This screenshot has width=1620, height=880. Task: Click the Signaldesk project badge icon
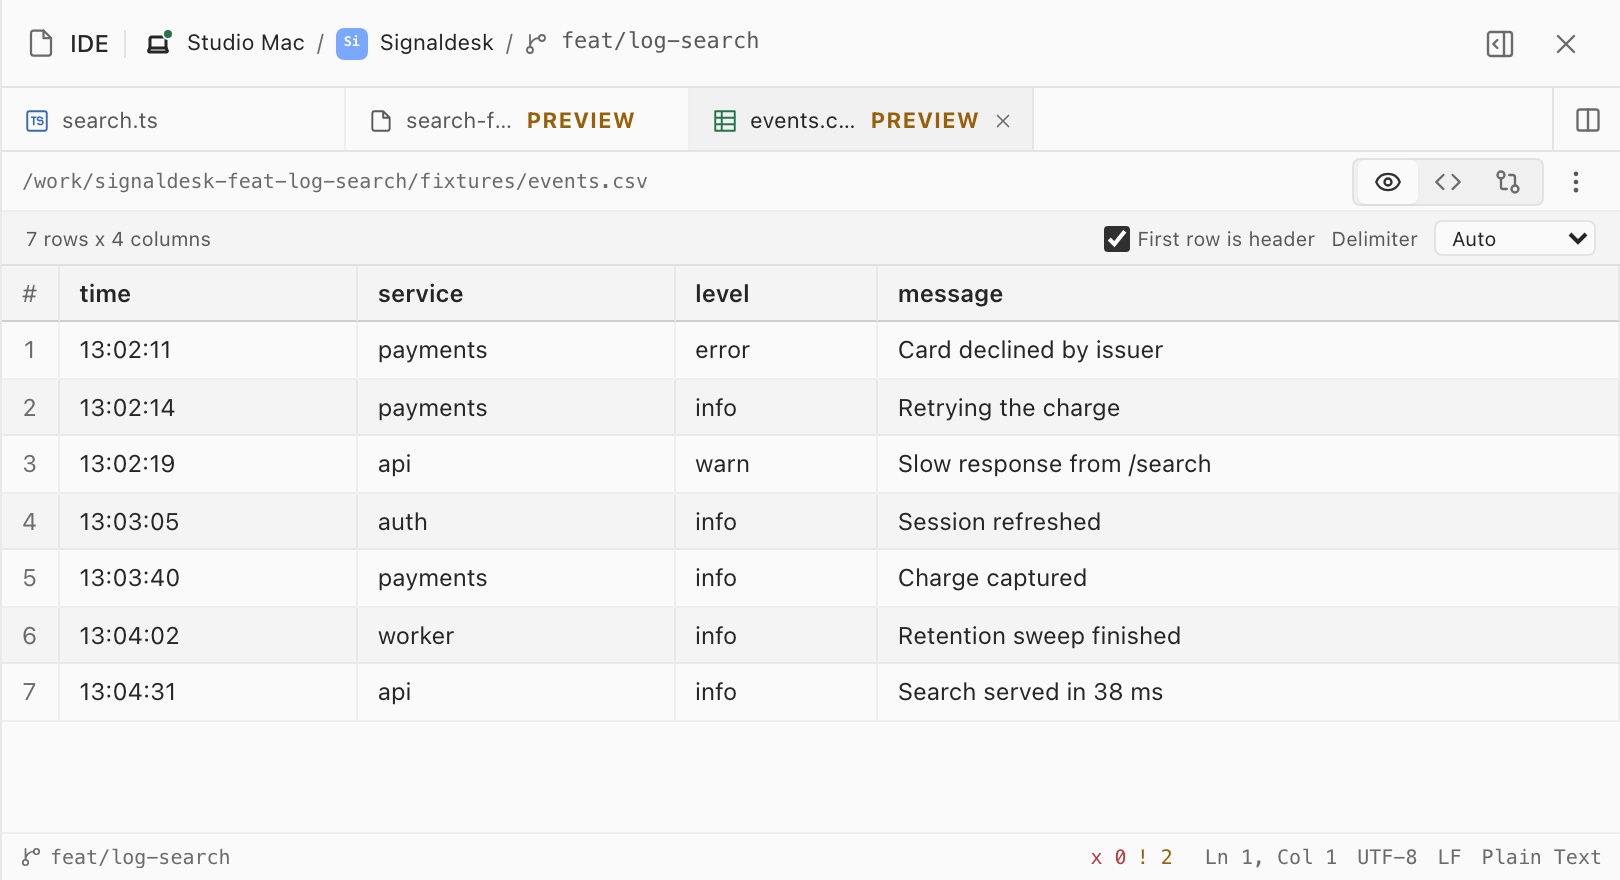(x=351, y=43)
